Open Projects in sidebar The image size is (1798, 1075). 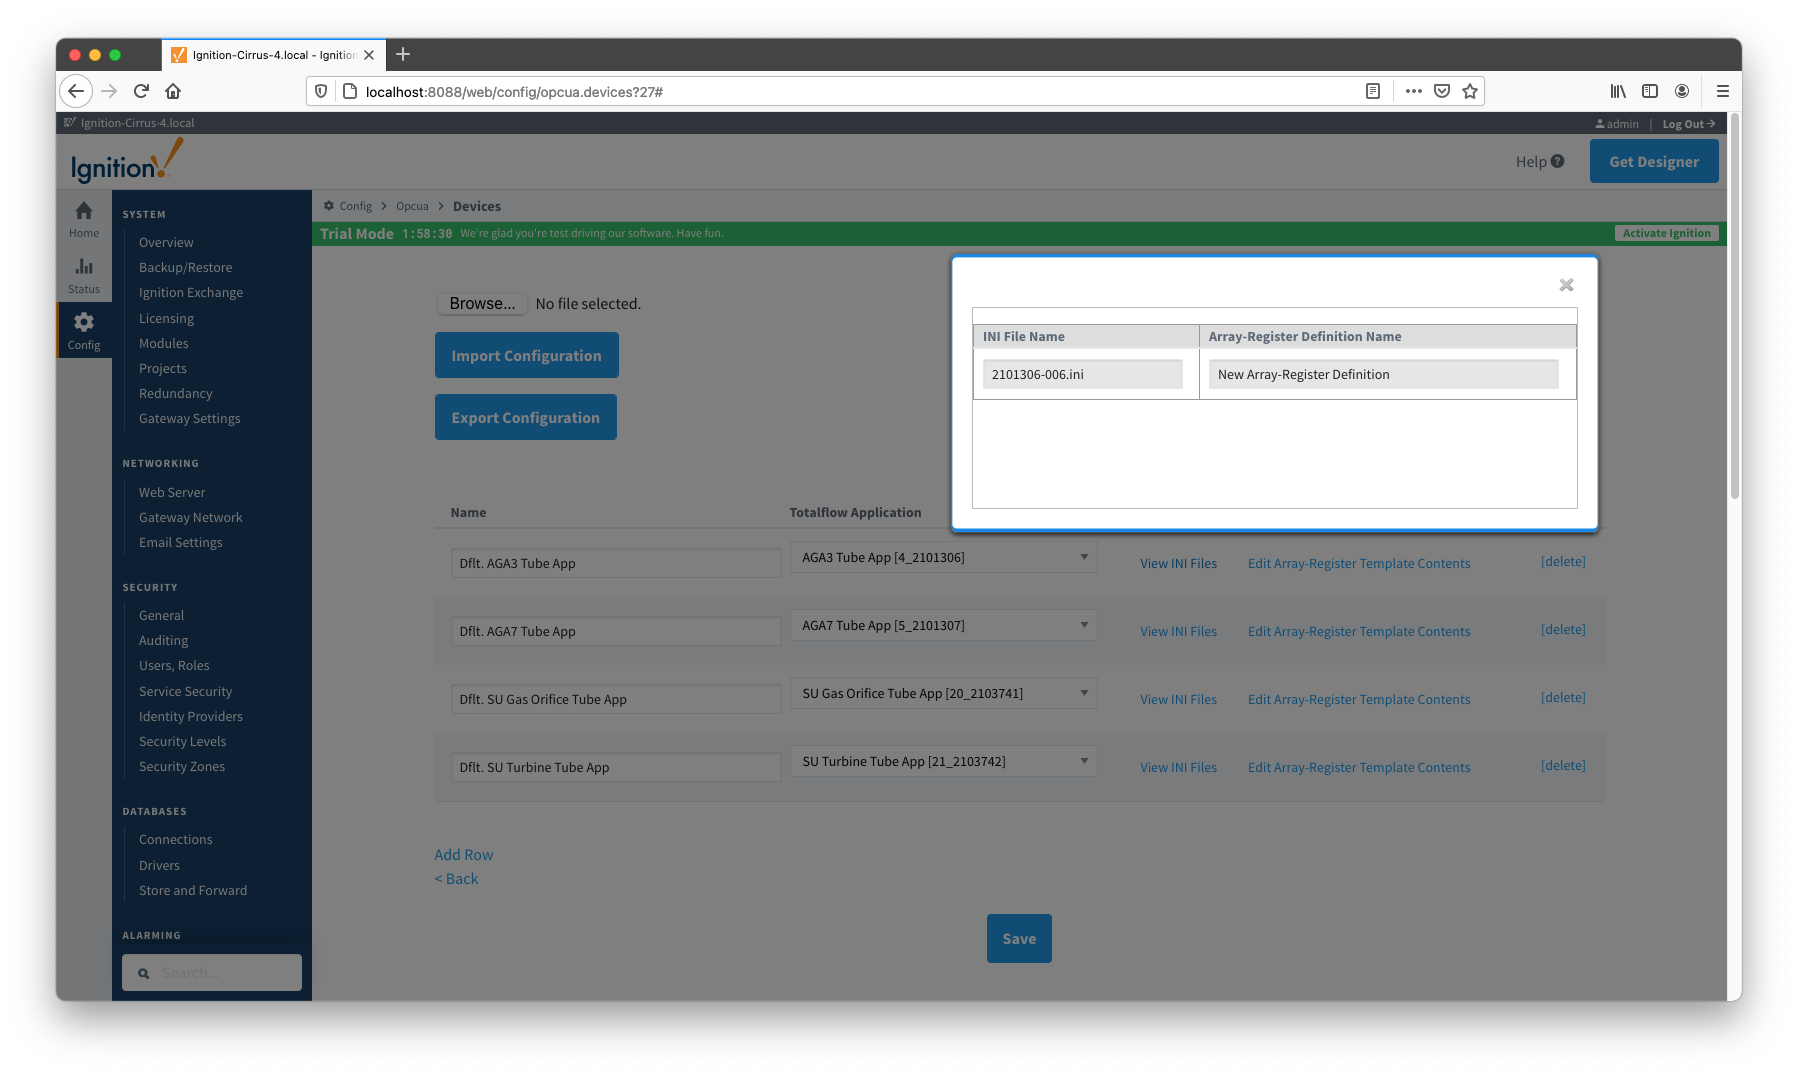tap(162, 368)
